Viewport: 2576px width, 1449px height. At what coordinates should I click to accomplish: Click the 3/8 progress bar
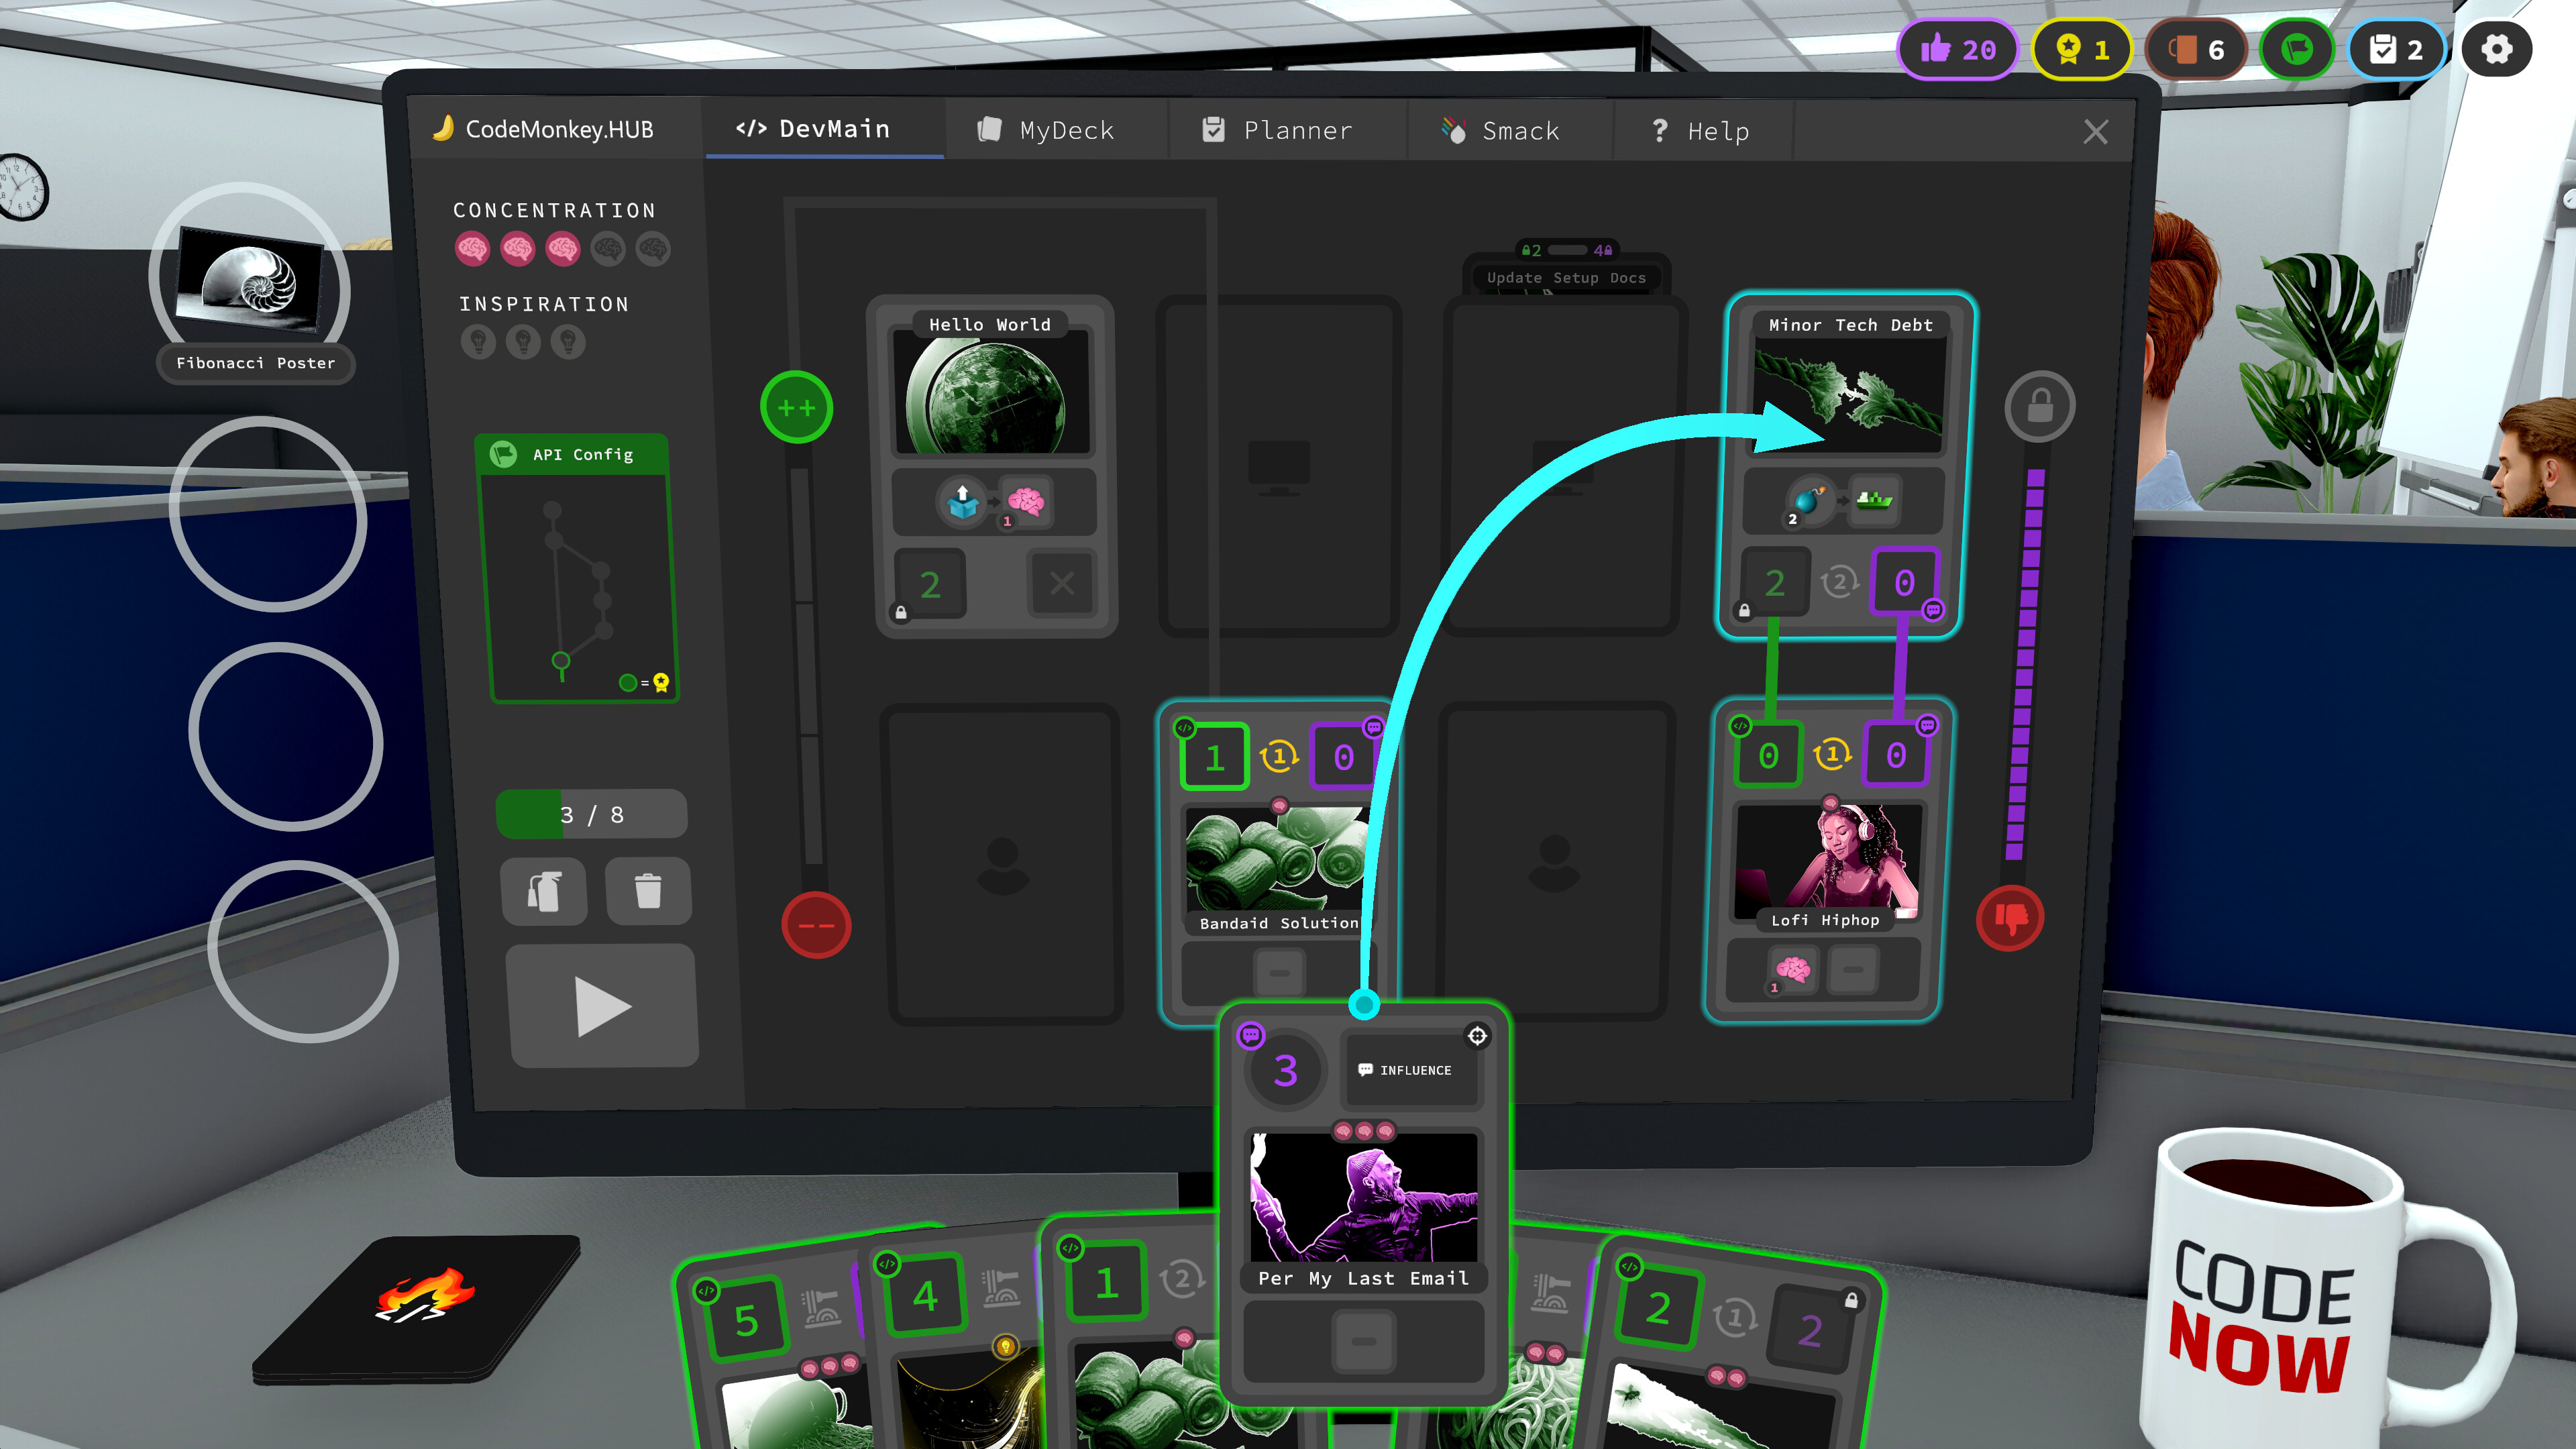coord(590,813)
